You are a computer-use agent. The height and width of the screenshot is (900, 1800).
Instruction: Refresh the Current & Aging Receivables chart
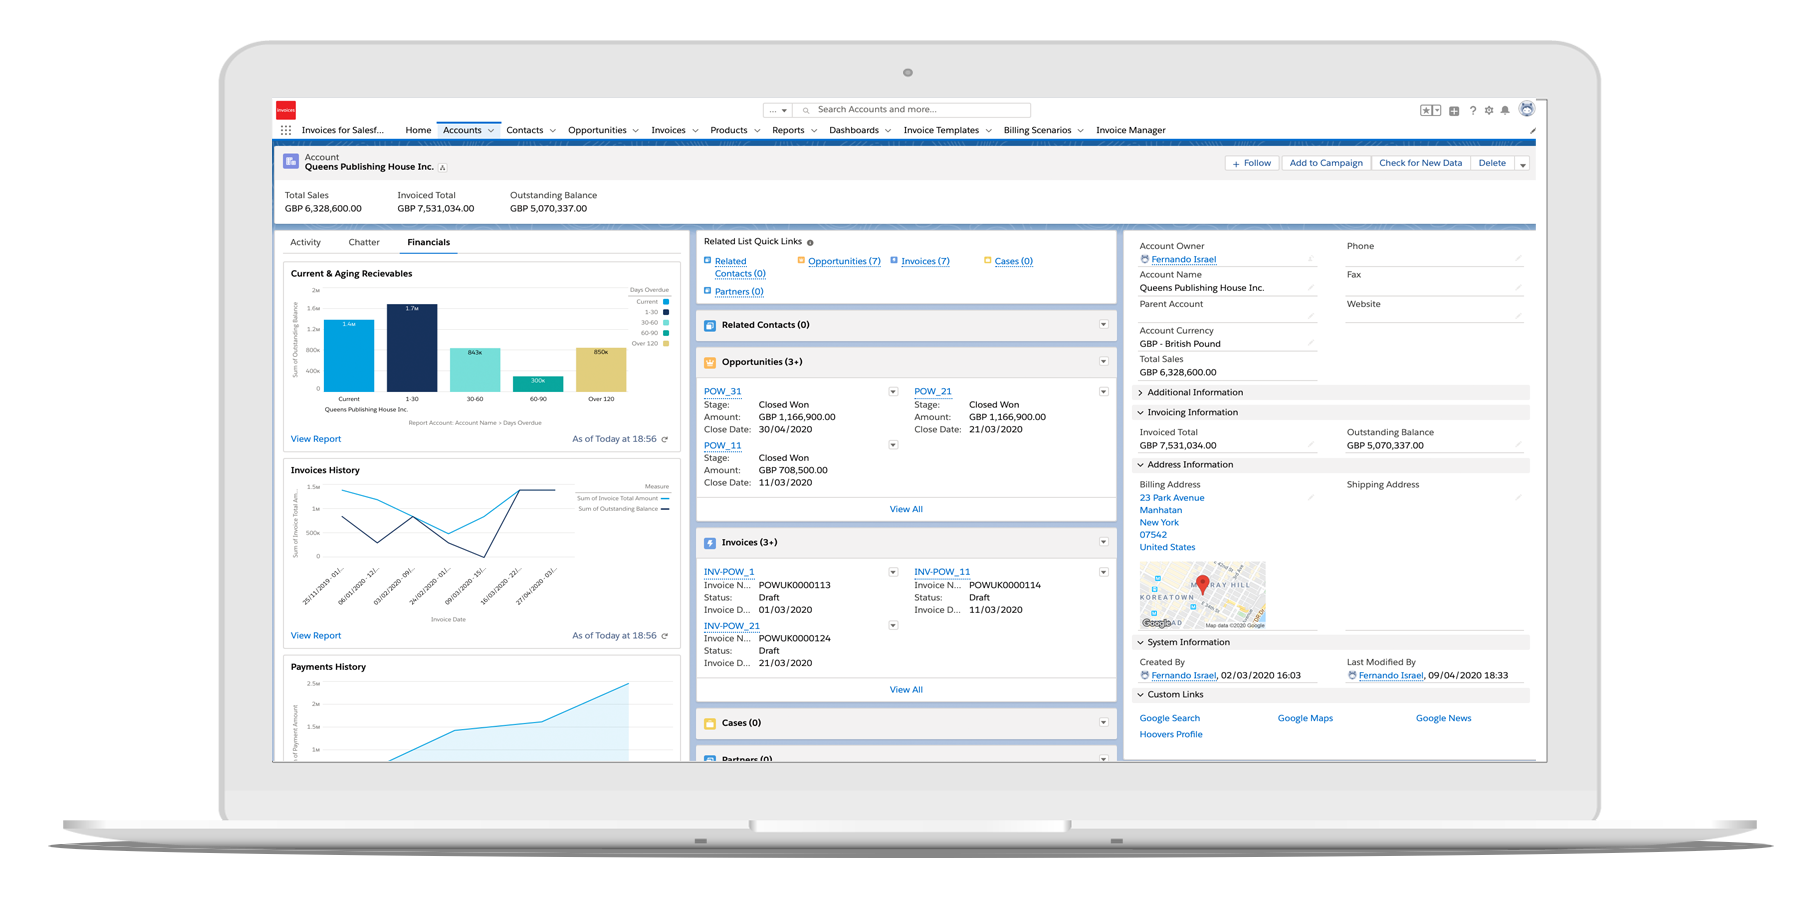pos(665,439)
